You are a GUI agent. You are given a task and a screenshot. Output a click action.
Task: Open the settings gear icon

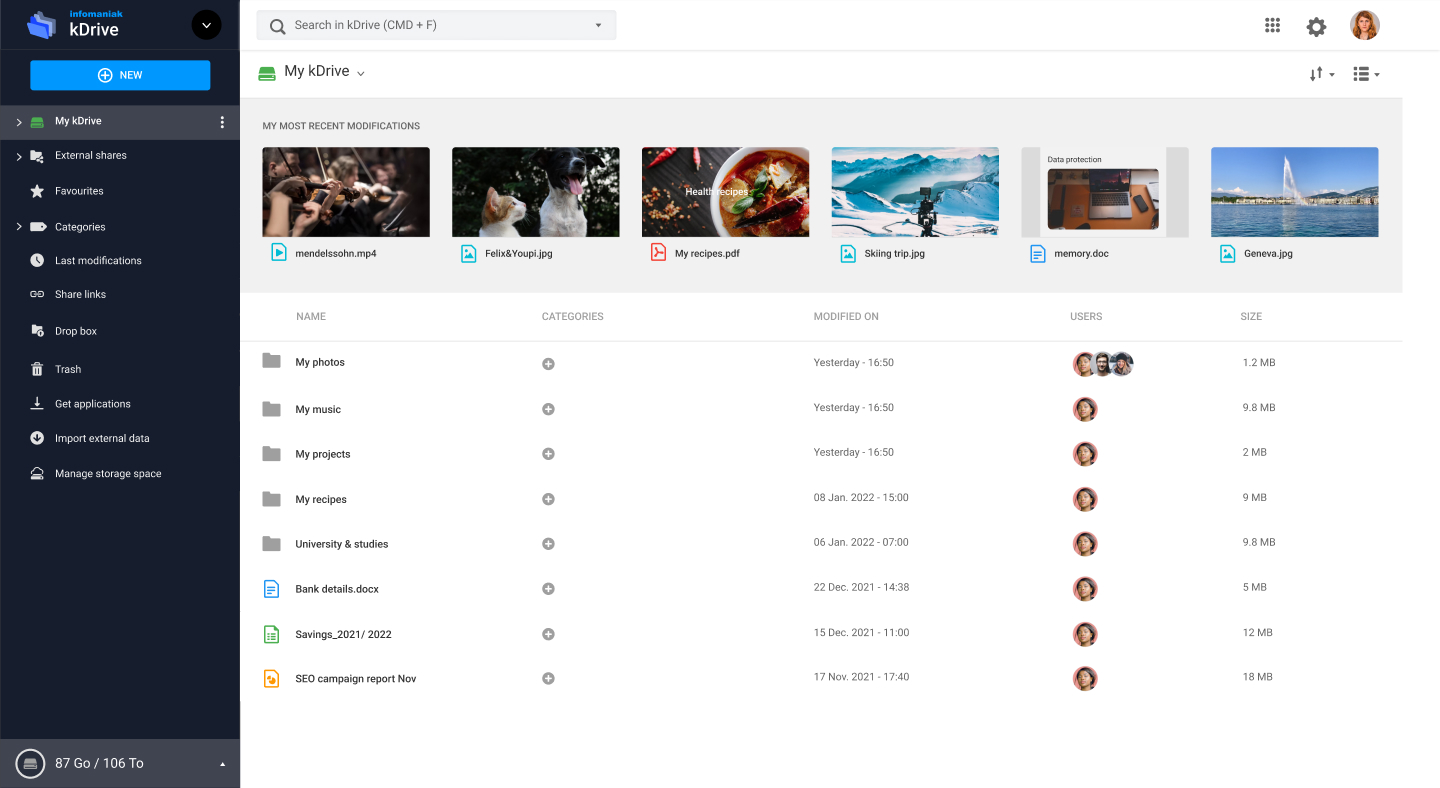(1316, 26)
